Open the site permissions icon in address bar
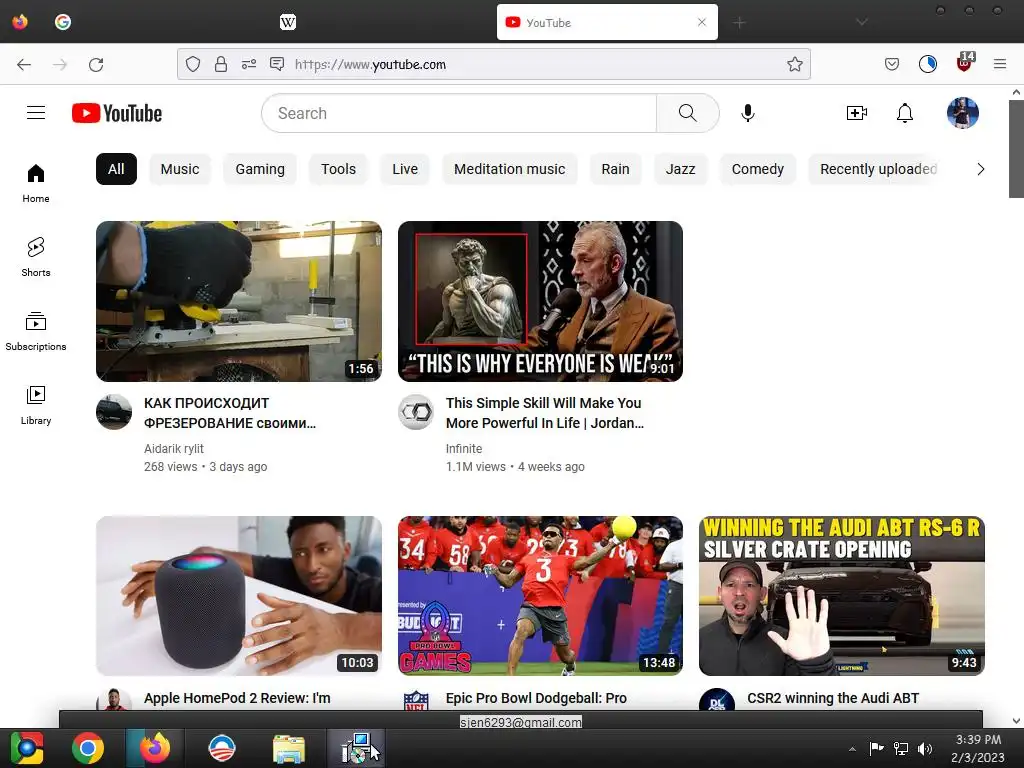The height and width of the screenshot is (768, 1024). 249,64
